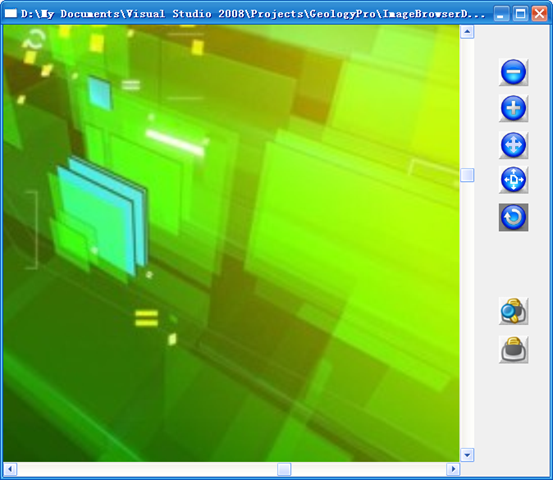Click the vertical scrollbar thumb
The height and width of the screenshot is (480, 553).
click(467, 175)
